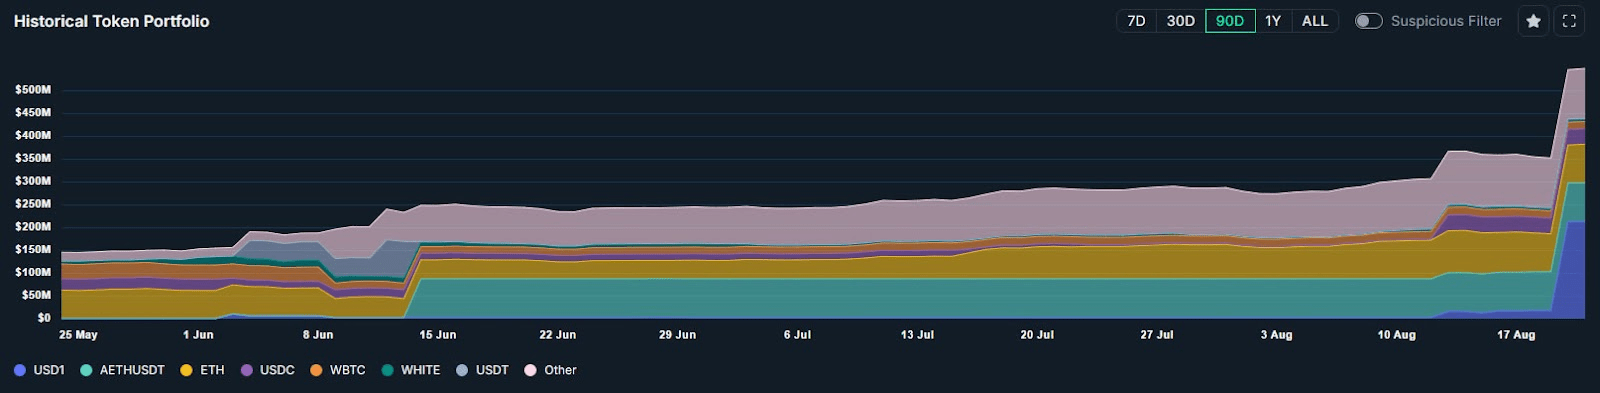Choose the 1Y time range
Image resolution: width=1600 pixels, height=393 pixels.
click(1273, 21)
